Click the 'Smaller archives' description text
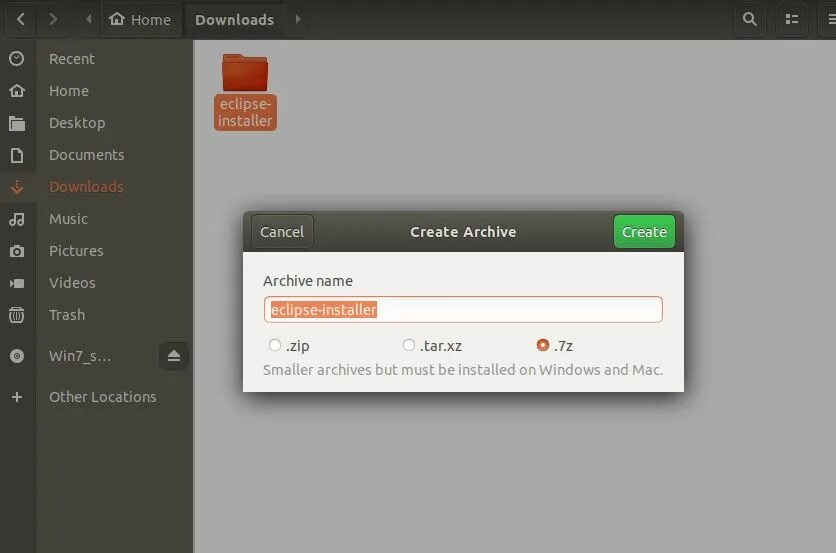 pos(463,370)
